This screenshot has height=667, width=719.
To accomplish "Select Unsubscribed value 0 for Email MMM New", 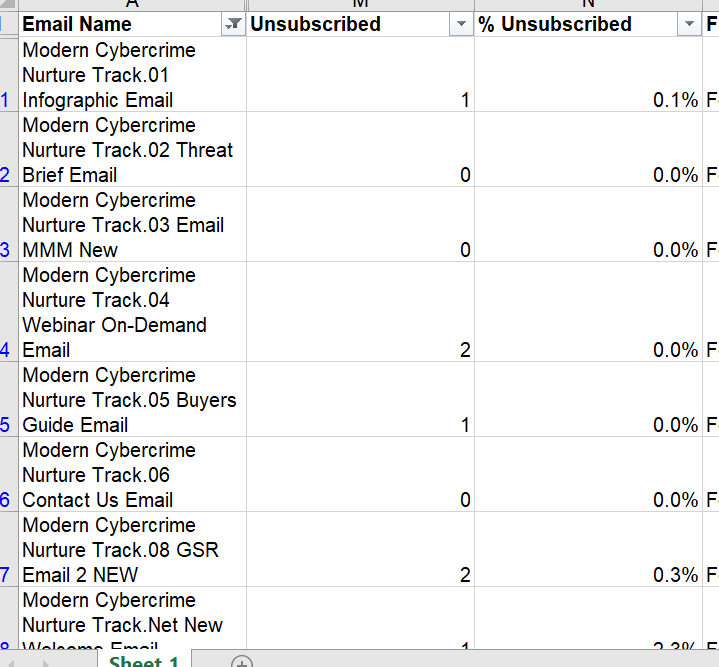I will pos(360,224).
